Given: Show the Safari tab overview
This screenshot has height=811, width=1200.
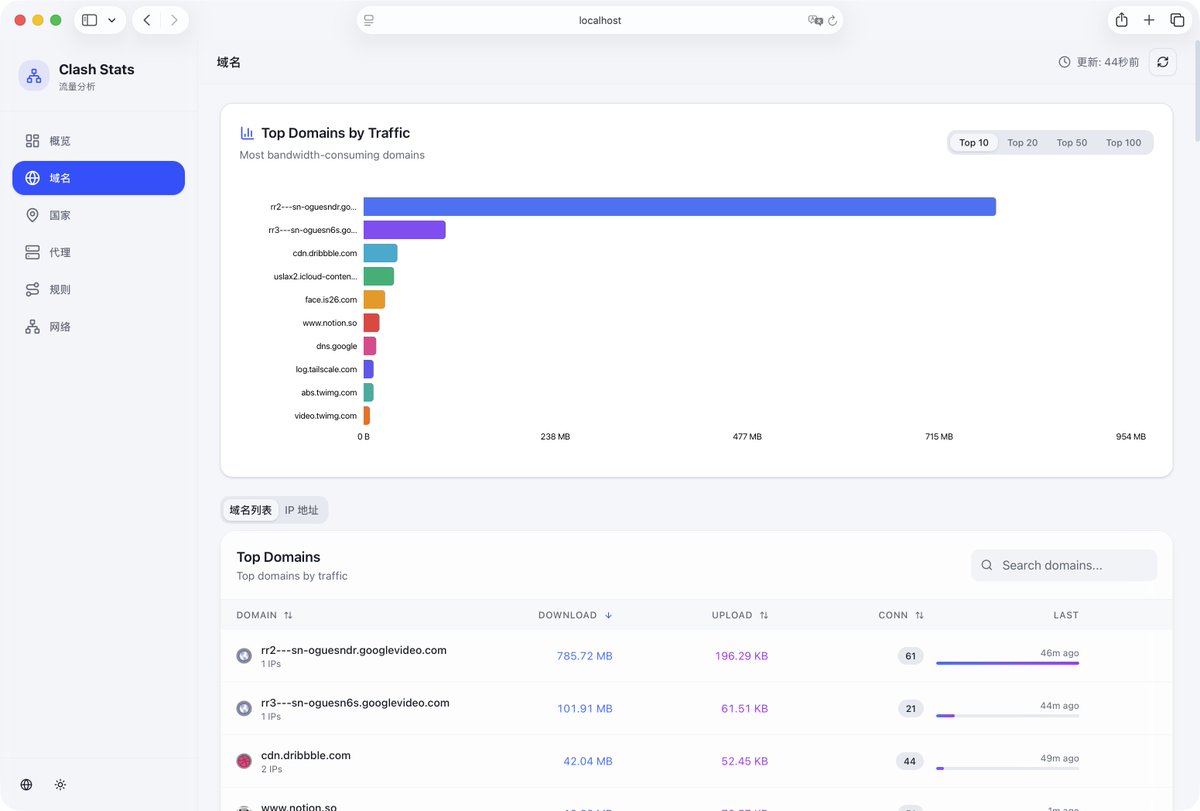Looking at the screenshot, I should point(1177,20).
